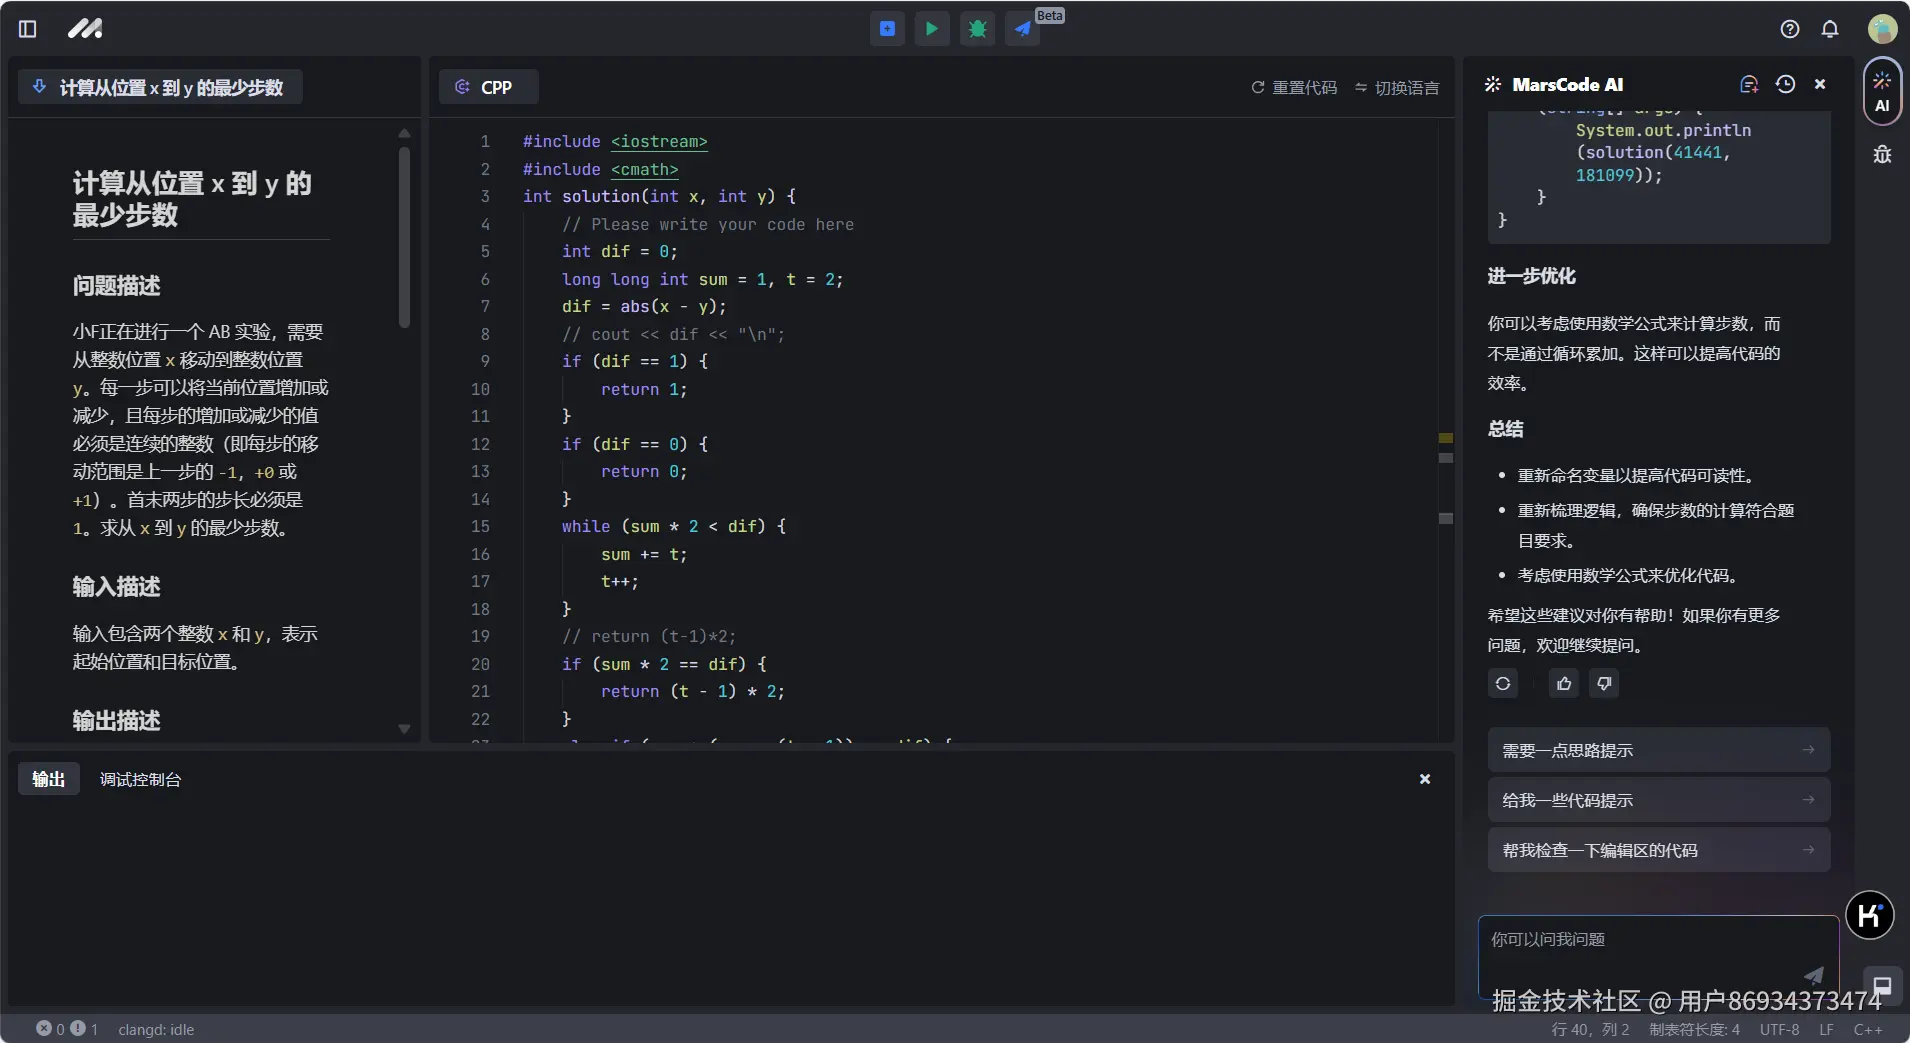Open the CPP language tab

point(488,88)
